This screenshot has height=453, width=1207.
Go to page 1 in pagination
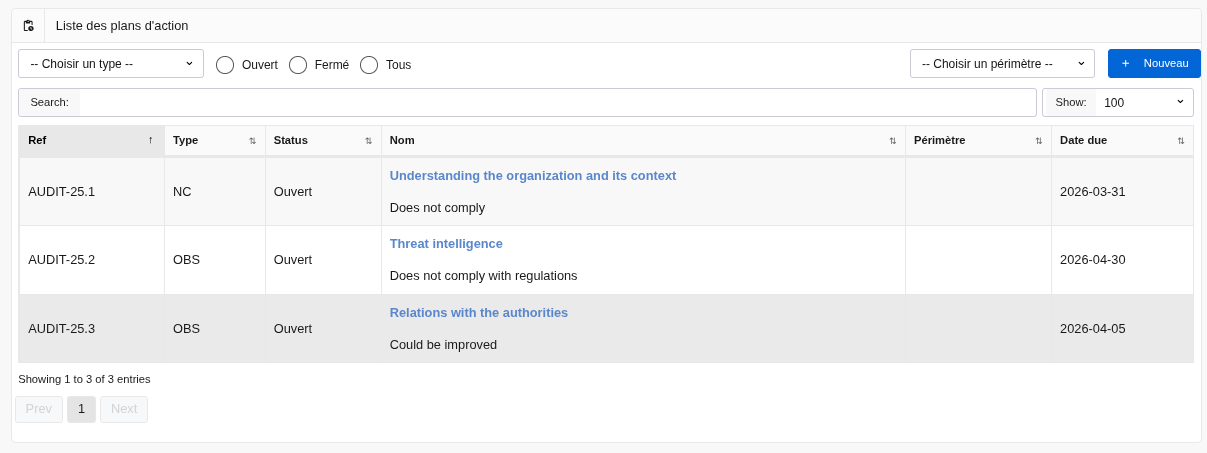(81, 409)
